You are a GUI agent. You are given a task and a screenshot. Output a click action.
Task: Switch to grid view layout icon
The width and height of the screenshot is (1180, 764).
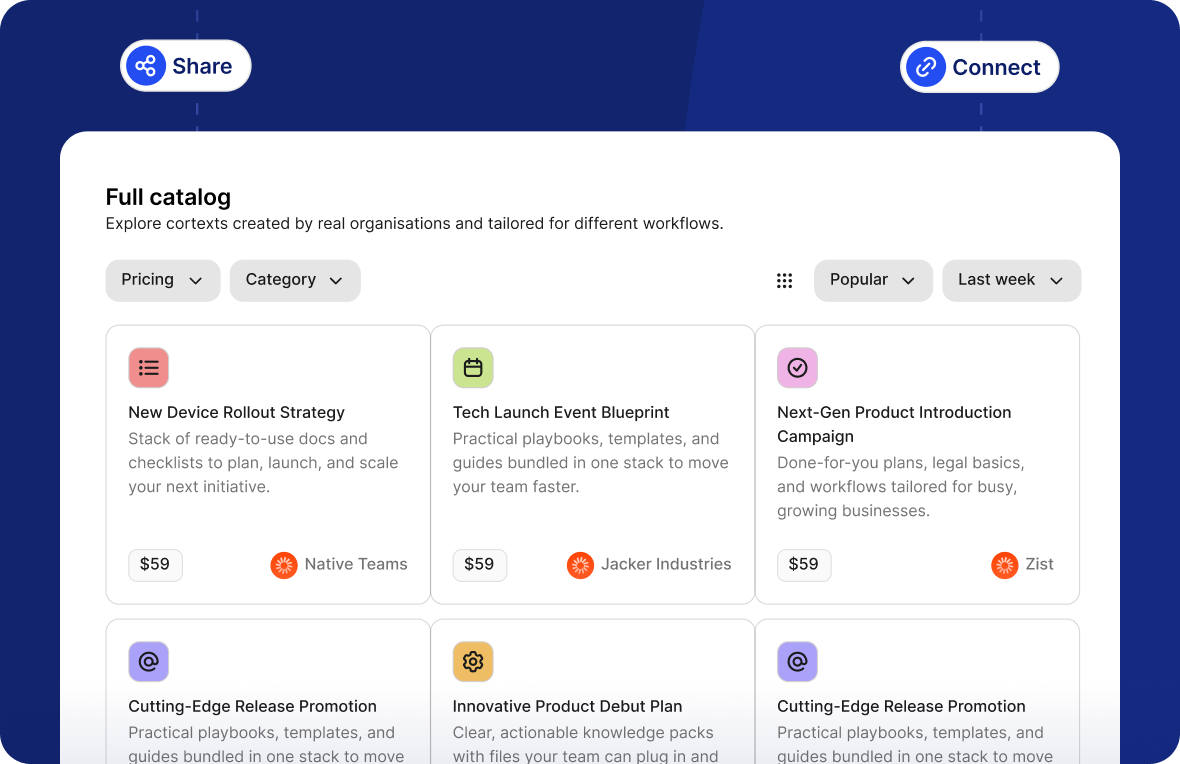(x=784, y=281)
